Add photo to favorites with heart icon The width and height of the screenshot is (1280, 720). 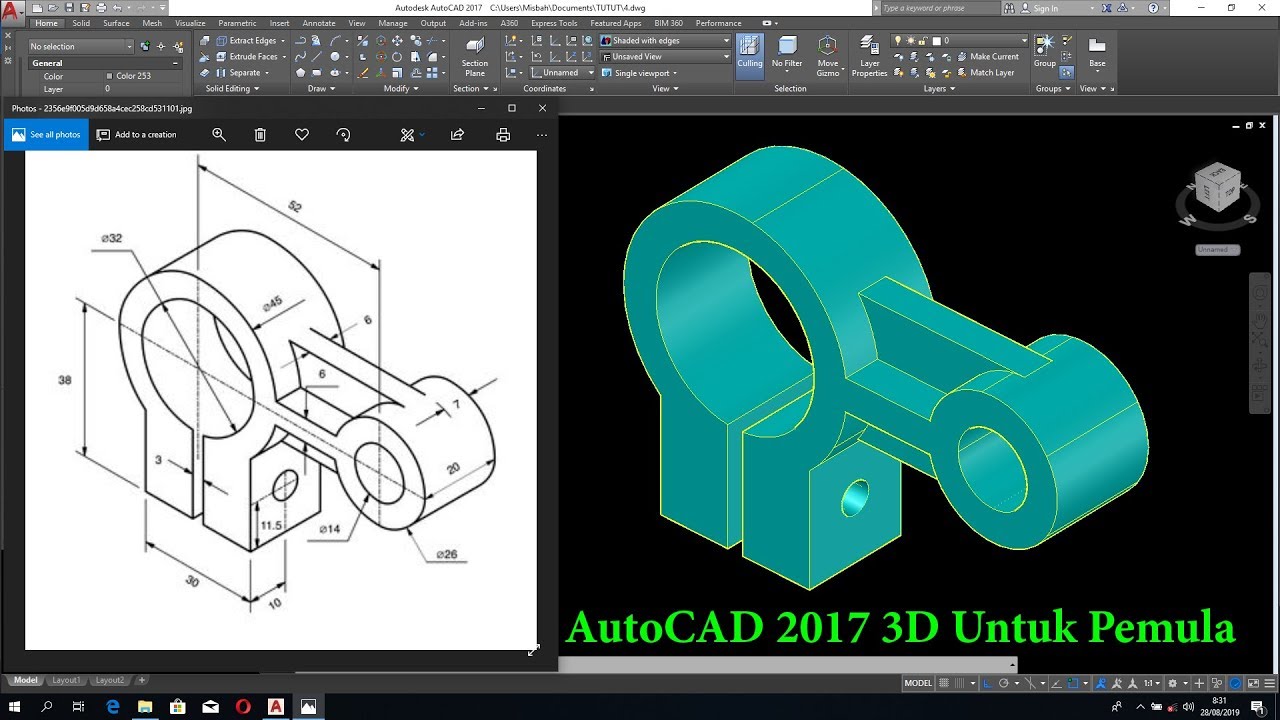click(302, 134)
